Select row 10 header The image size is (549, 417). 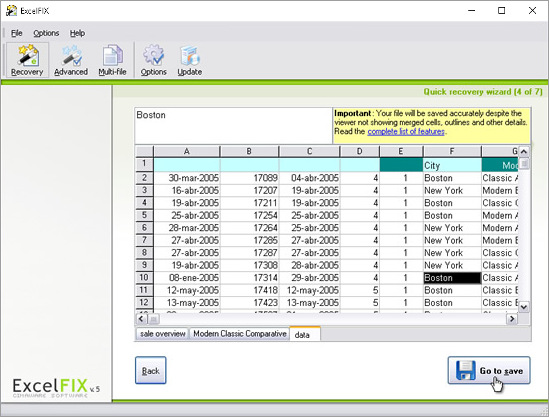[144, 278]
